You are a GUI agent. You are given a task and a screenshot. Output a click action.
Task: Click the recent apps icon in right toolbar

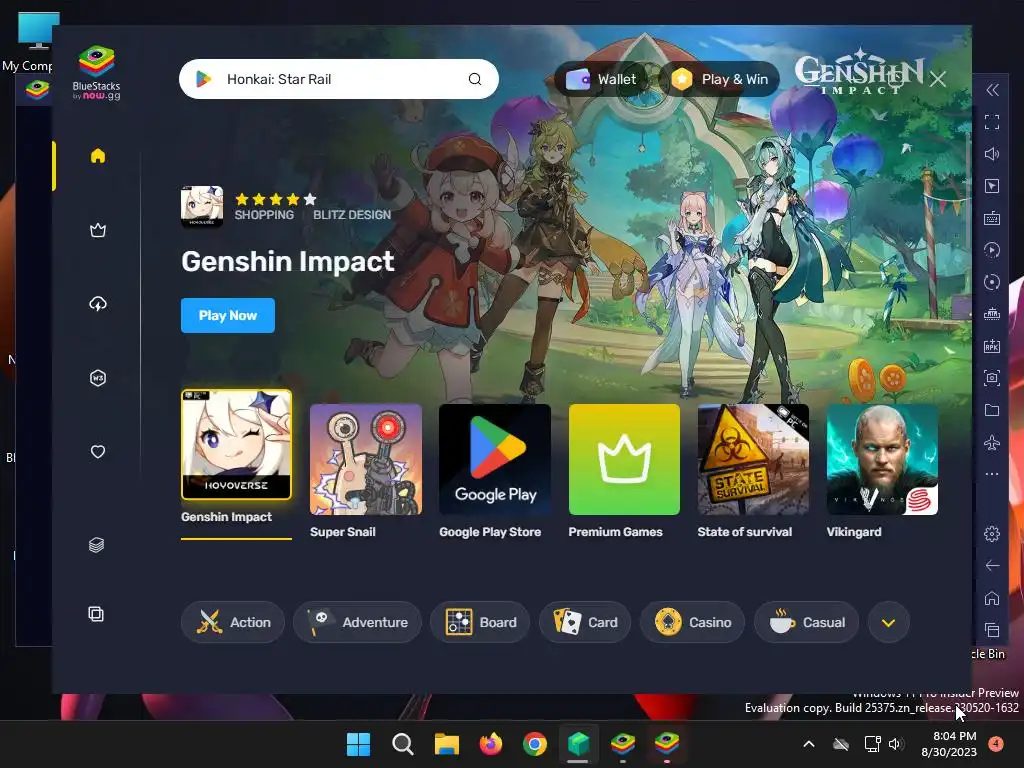point(992,630)
